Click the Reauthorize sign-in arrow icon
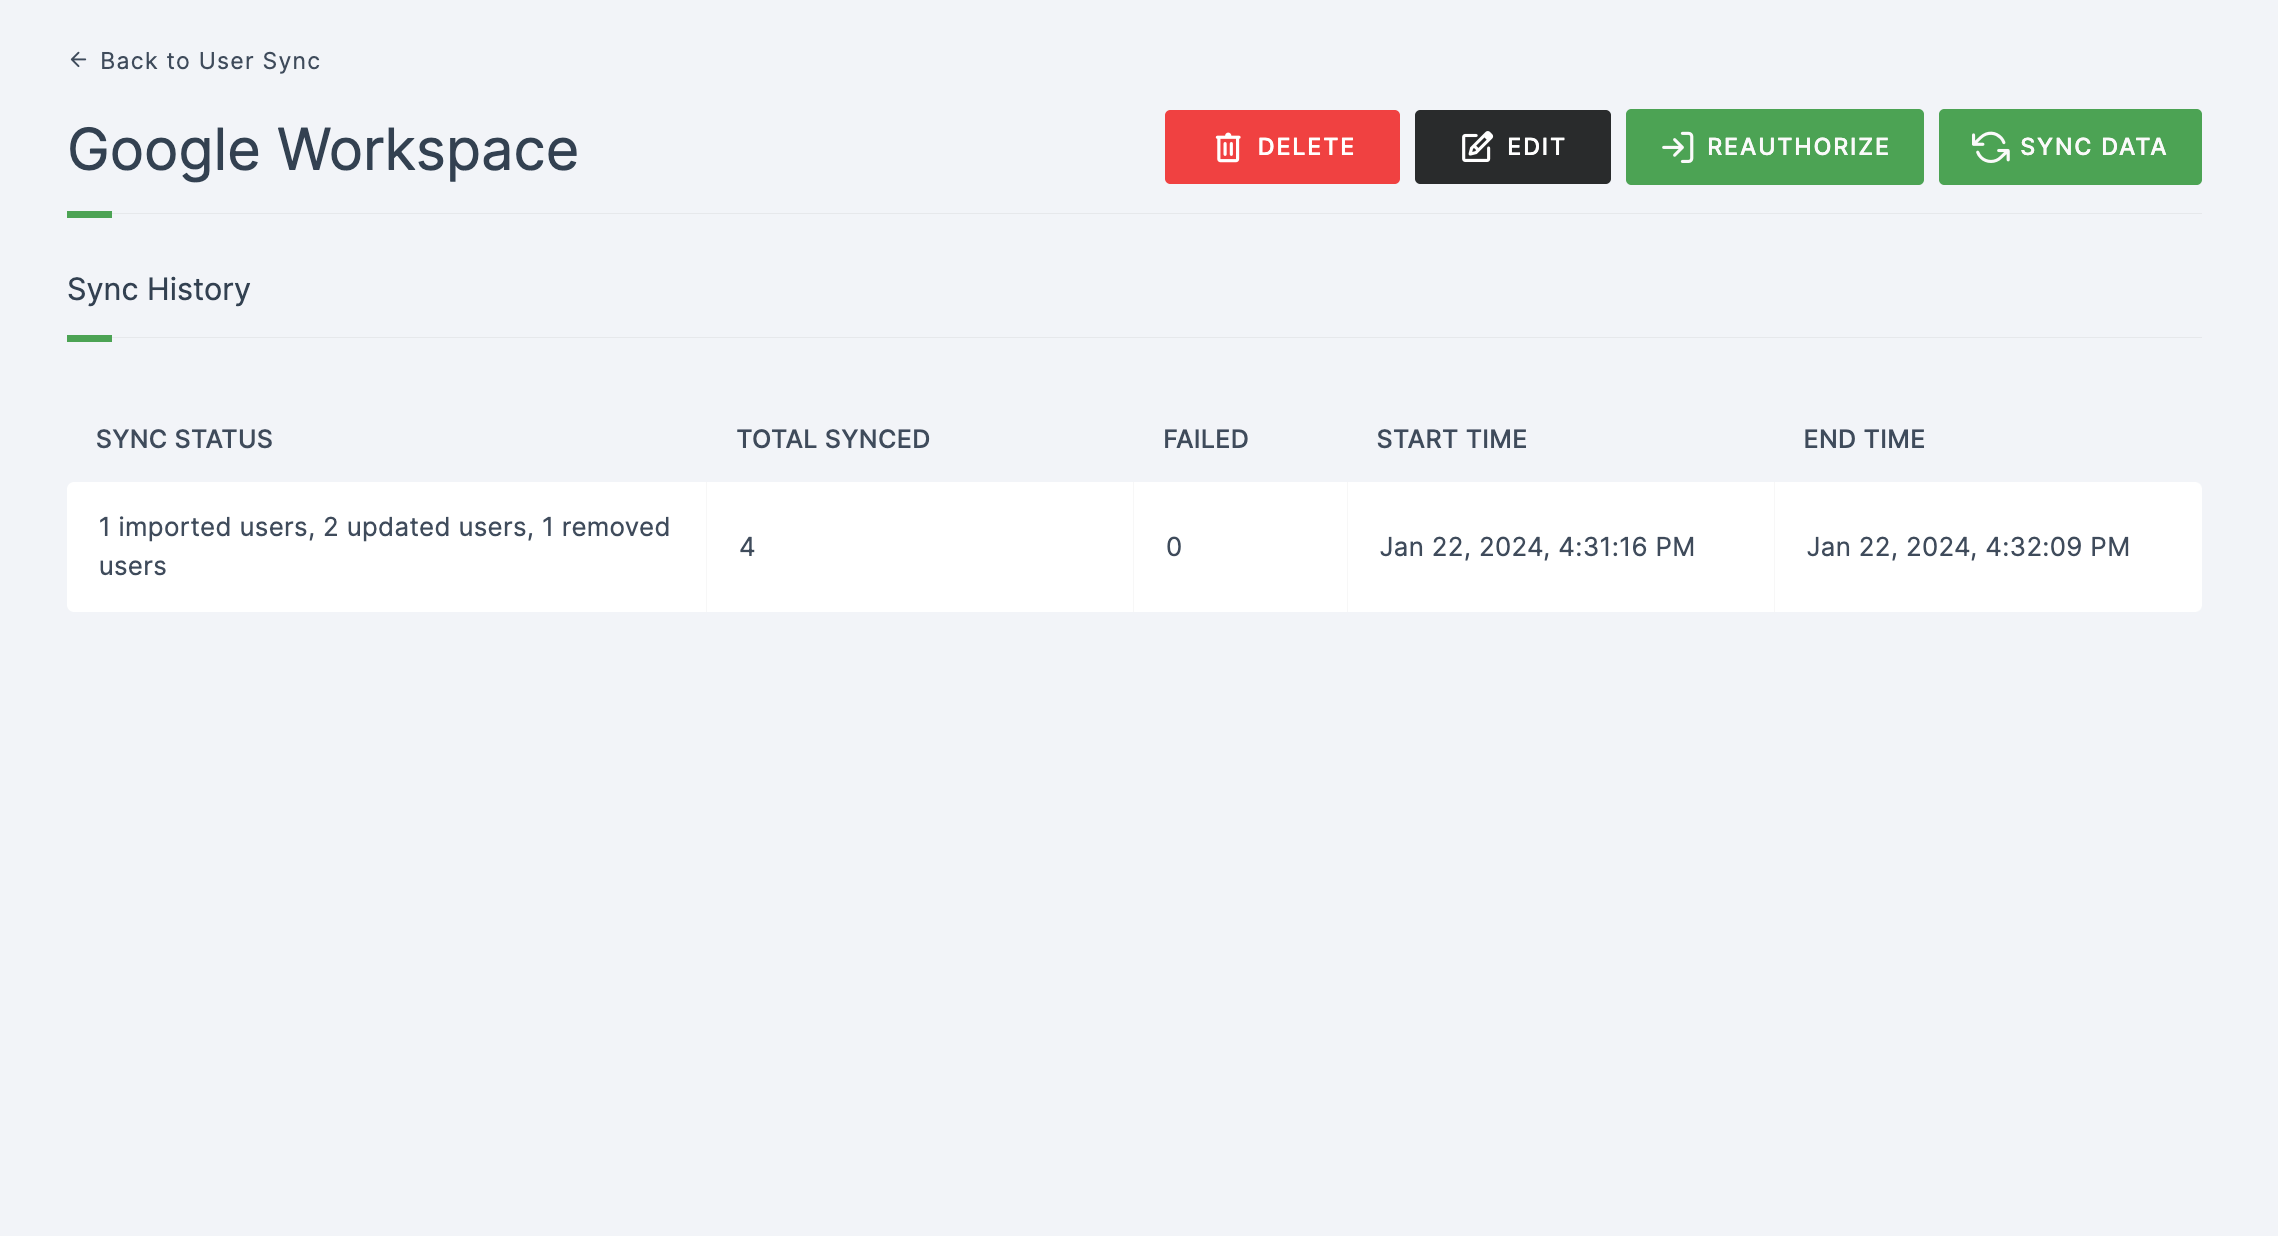Viewport: 2278px width, 1236px height. pos(1677,148)
